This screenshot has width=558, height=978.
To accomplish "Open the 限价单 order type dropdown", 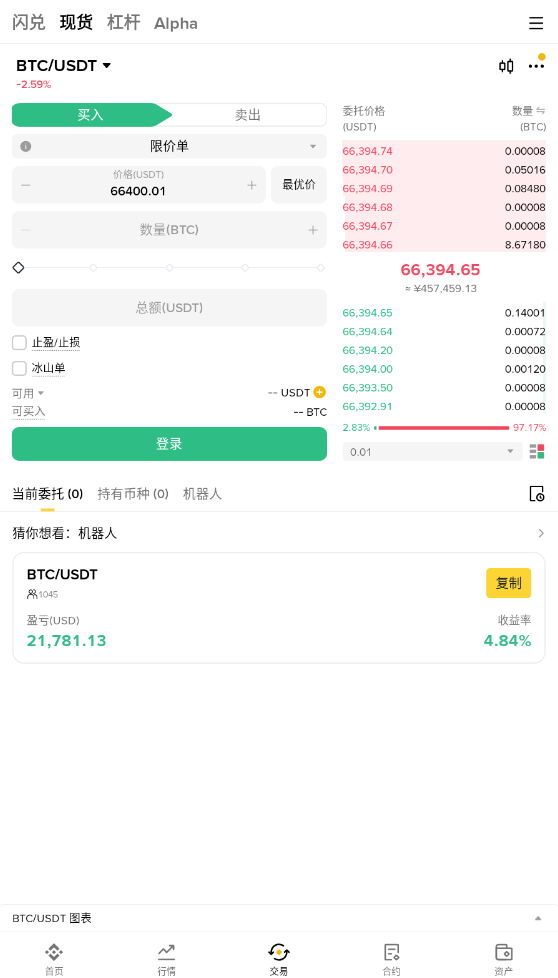I will [169, 147].
